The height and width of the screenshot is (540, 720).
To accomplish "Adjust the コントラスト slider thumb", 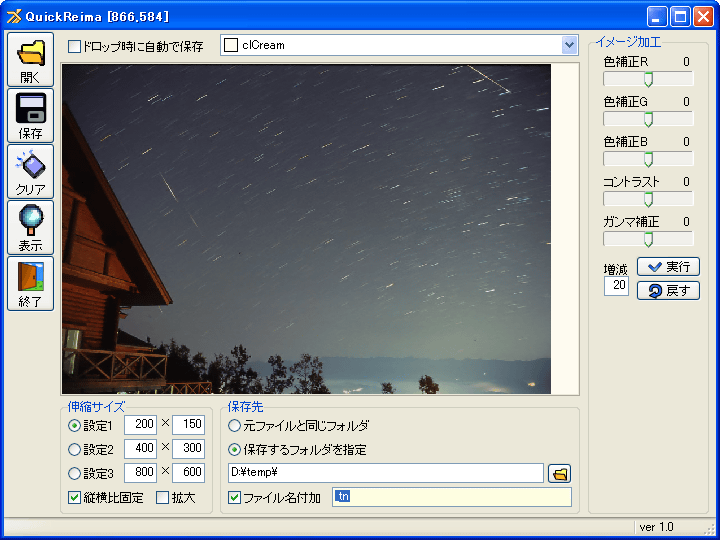I will tap(648, 199).
